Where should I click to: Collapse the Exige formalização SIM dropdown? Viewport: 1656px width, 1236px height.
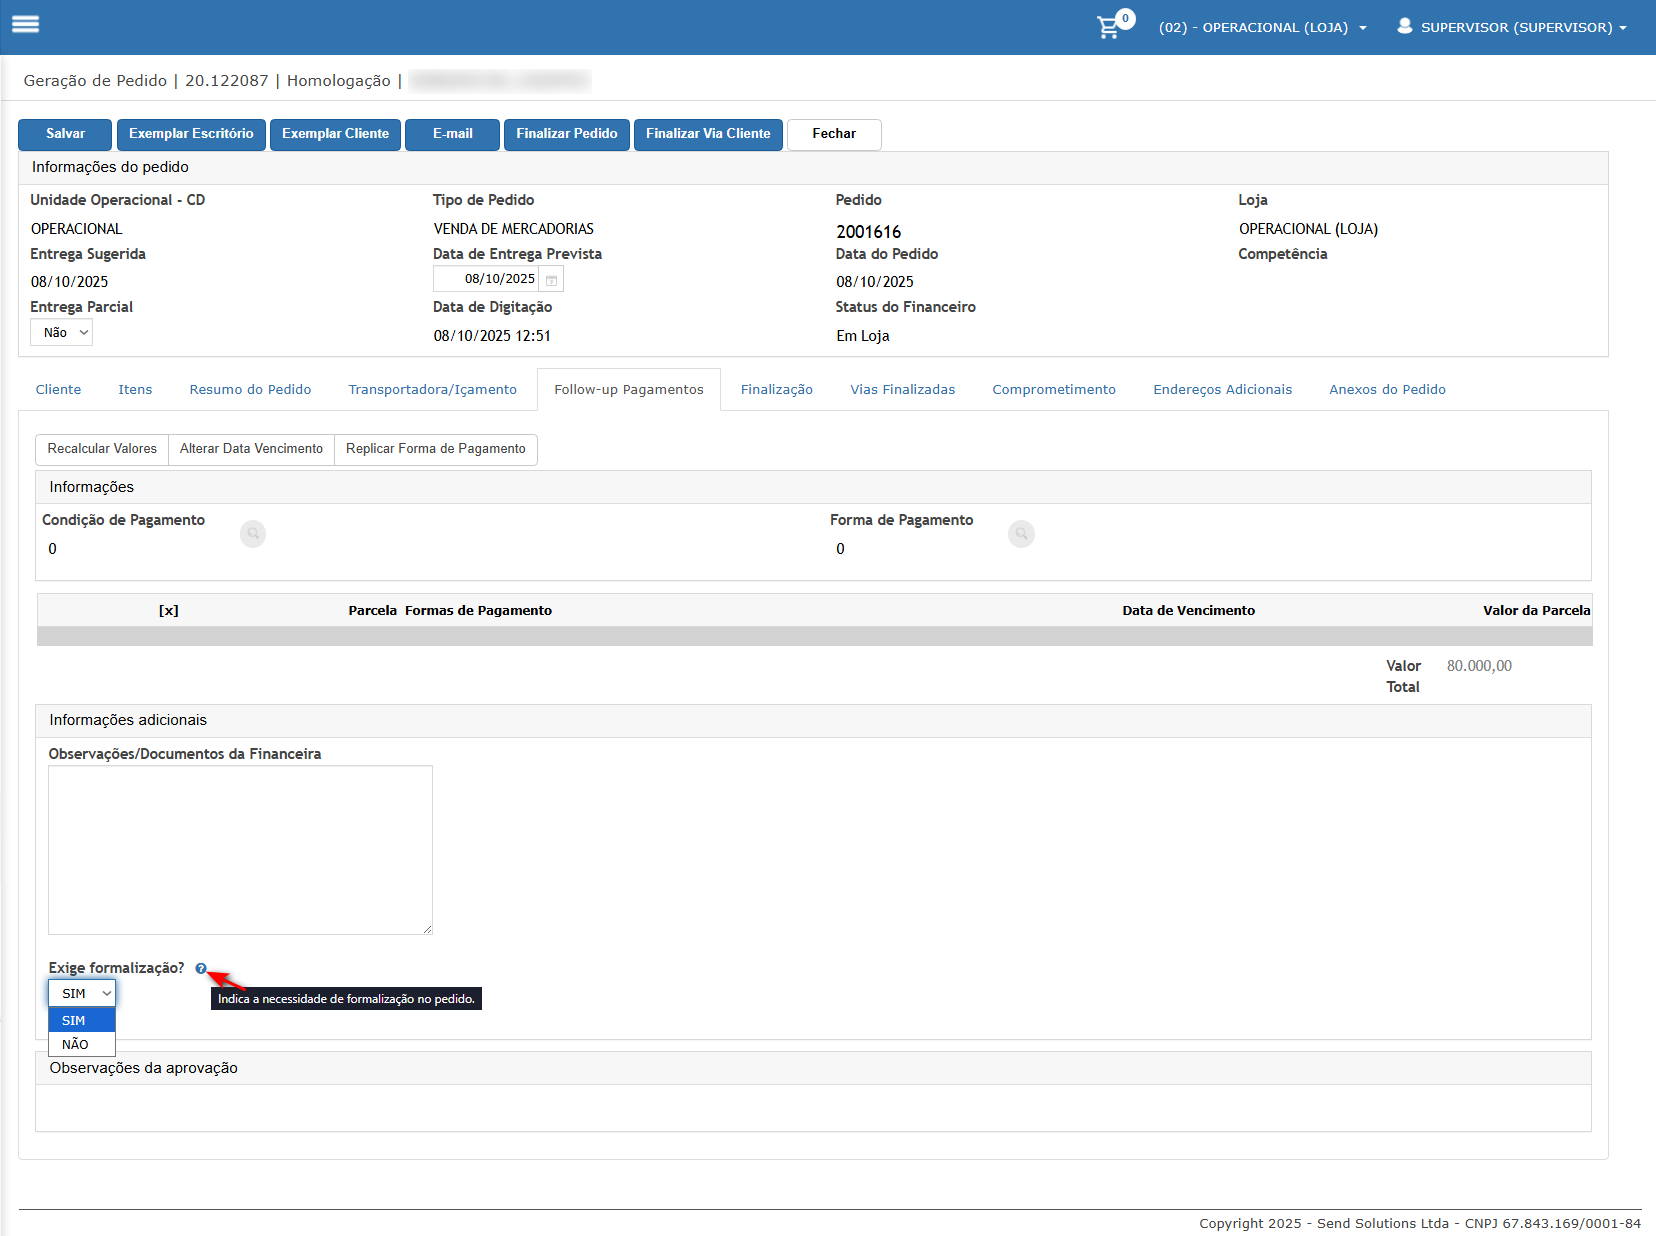(x=82, y=993)
